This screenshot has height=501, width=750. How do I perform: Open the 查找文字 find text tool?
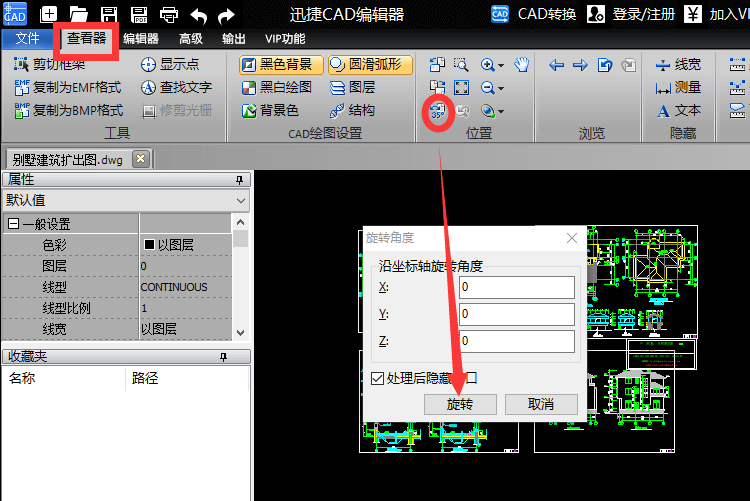coord(176,87)
